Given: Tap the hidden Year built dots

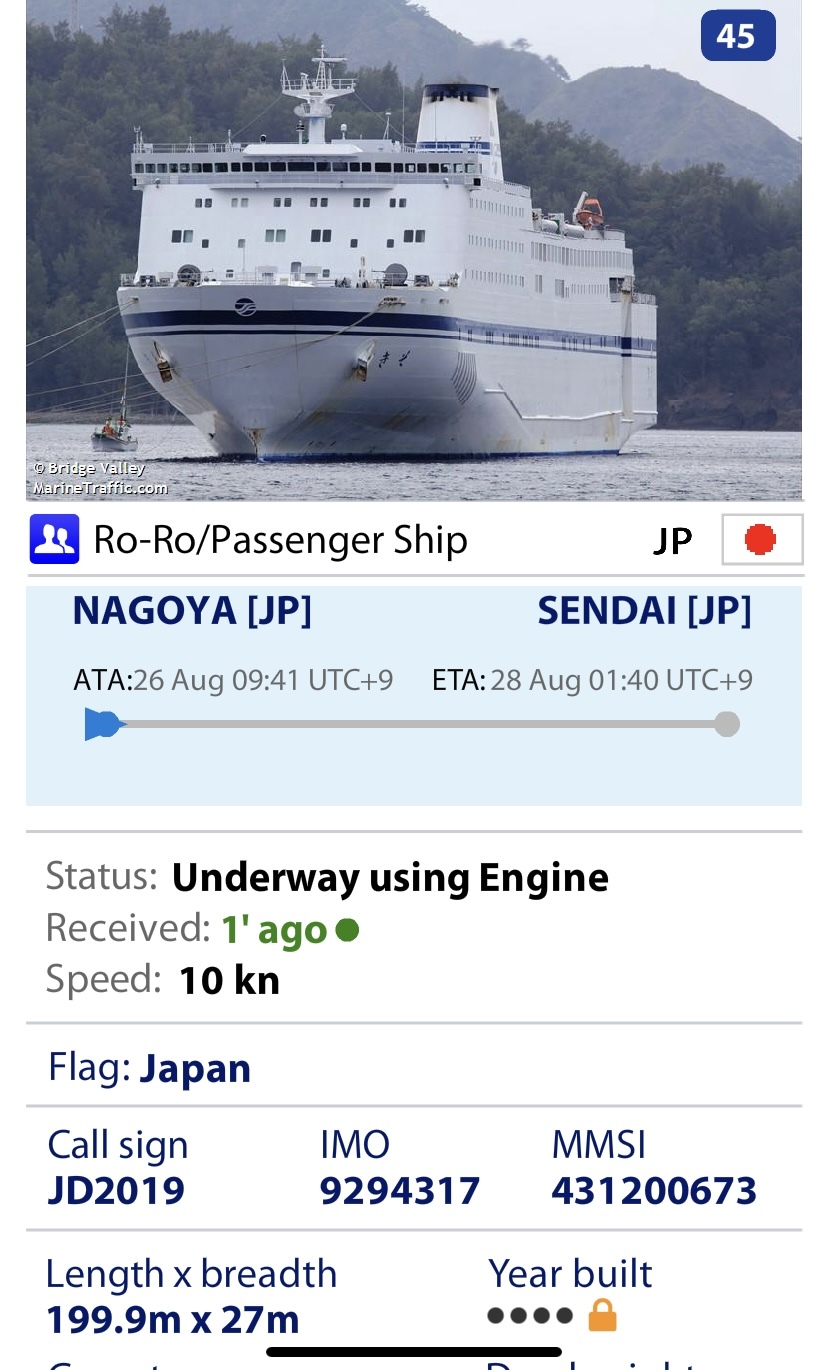Looking at the screenshot, I should click(x=530, y=1315).
